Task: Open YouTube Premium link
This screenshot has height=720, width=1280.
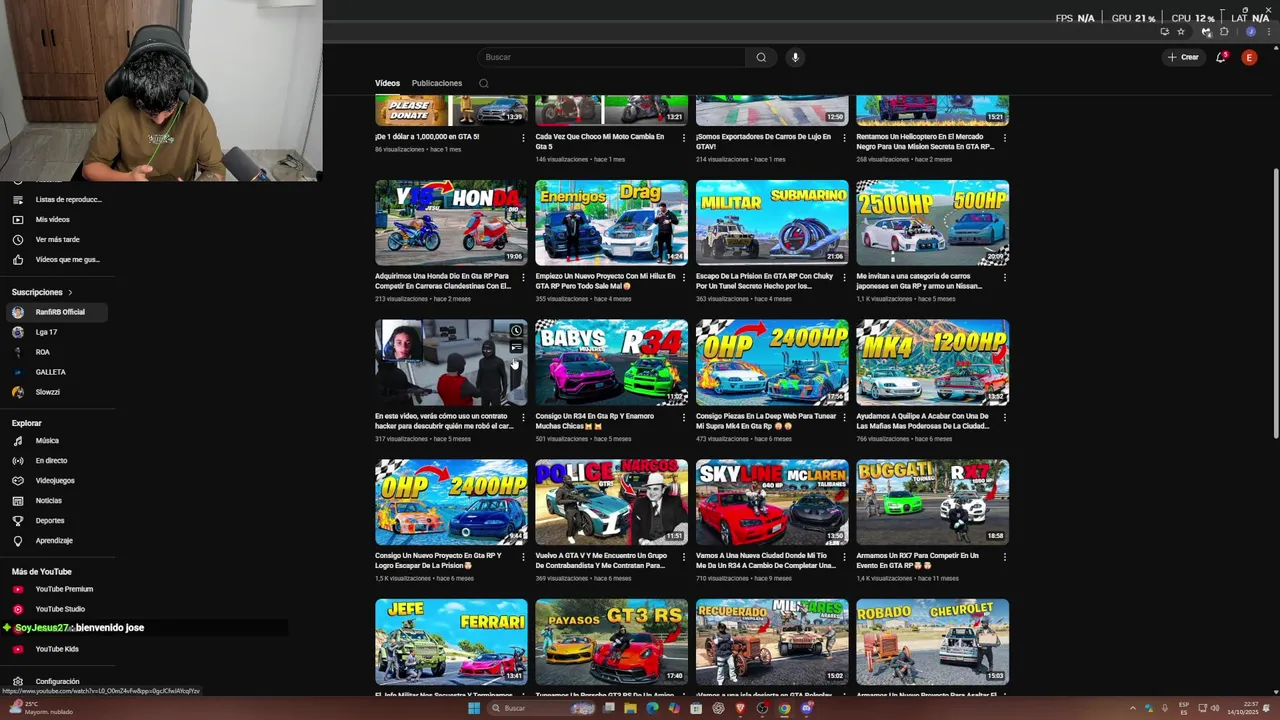Action: click(x=57, y=589)
